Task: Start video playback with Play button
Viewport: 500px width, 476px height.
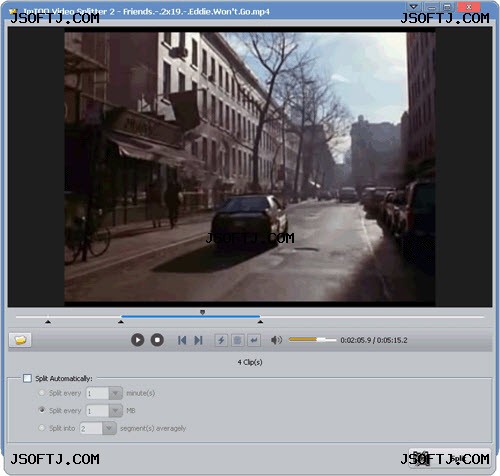Action: pyautogui.click(x=137, y=340)
